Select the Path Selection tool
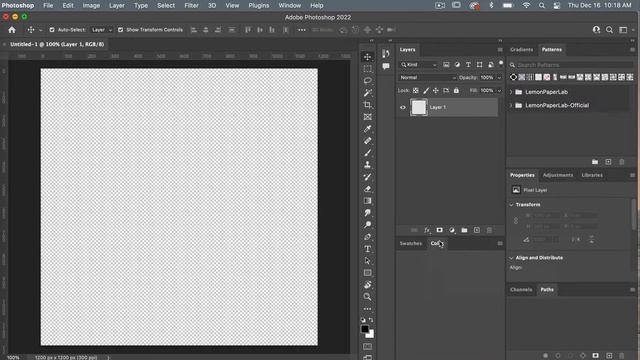 tap(367, 261)
